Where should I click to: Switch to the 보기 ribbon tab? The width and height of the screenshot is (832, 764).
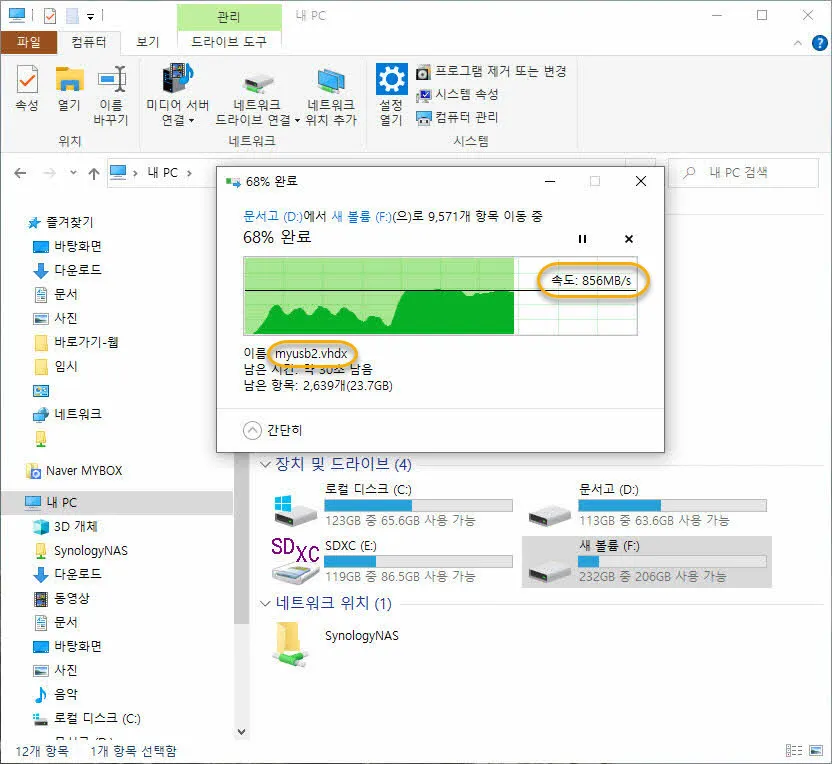pyautogui.click(x=148, y=41)
